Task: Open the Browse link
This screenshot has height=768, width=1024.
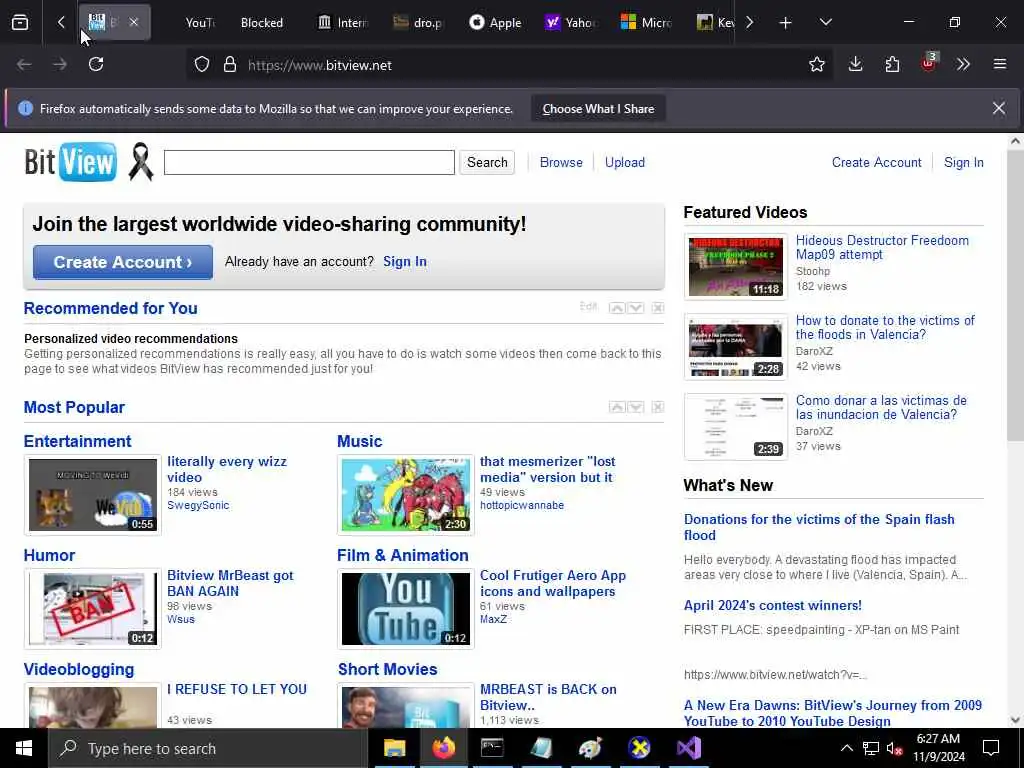Action: pyautogui.click(x=561, y=163)
